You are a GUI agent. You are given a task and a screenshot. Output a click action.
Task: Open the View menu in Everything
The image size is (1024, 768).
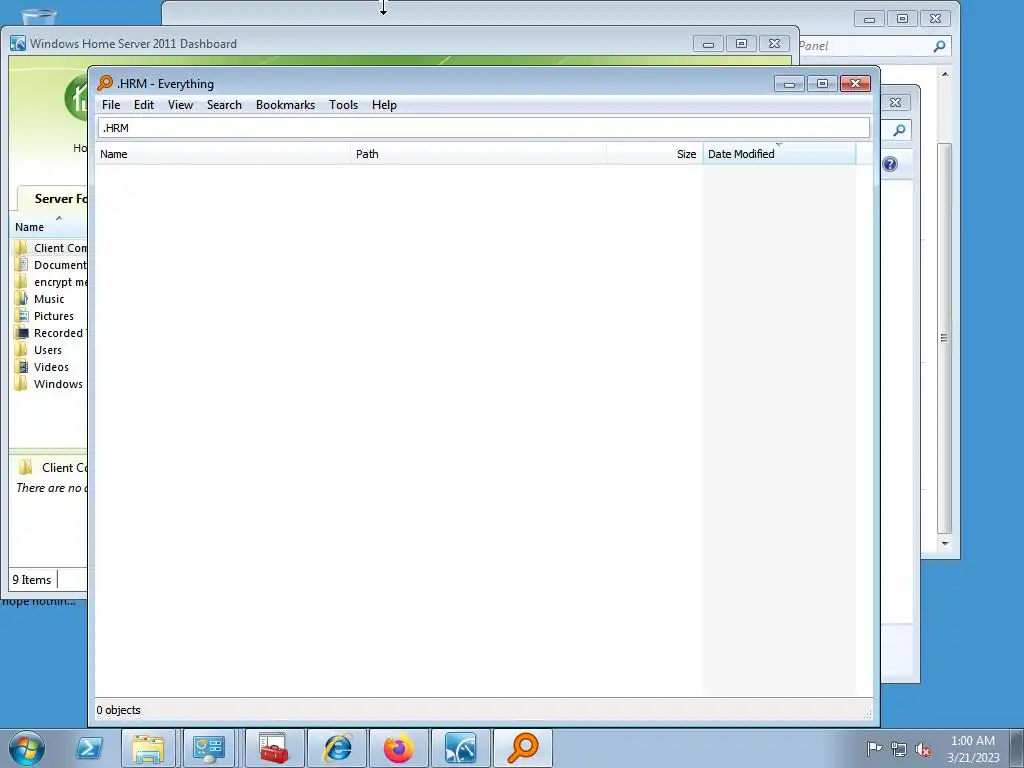pos(180,105)
